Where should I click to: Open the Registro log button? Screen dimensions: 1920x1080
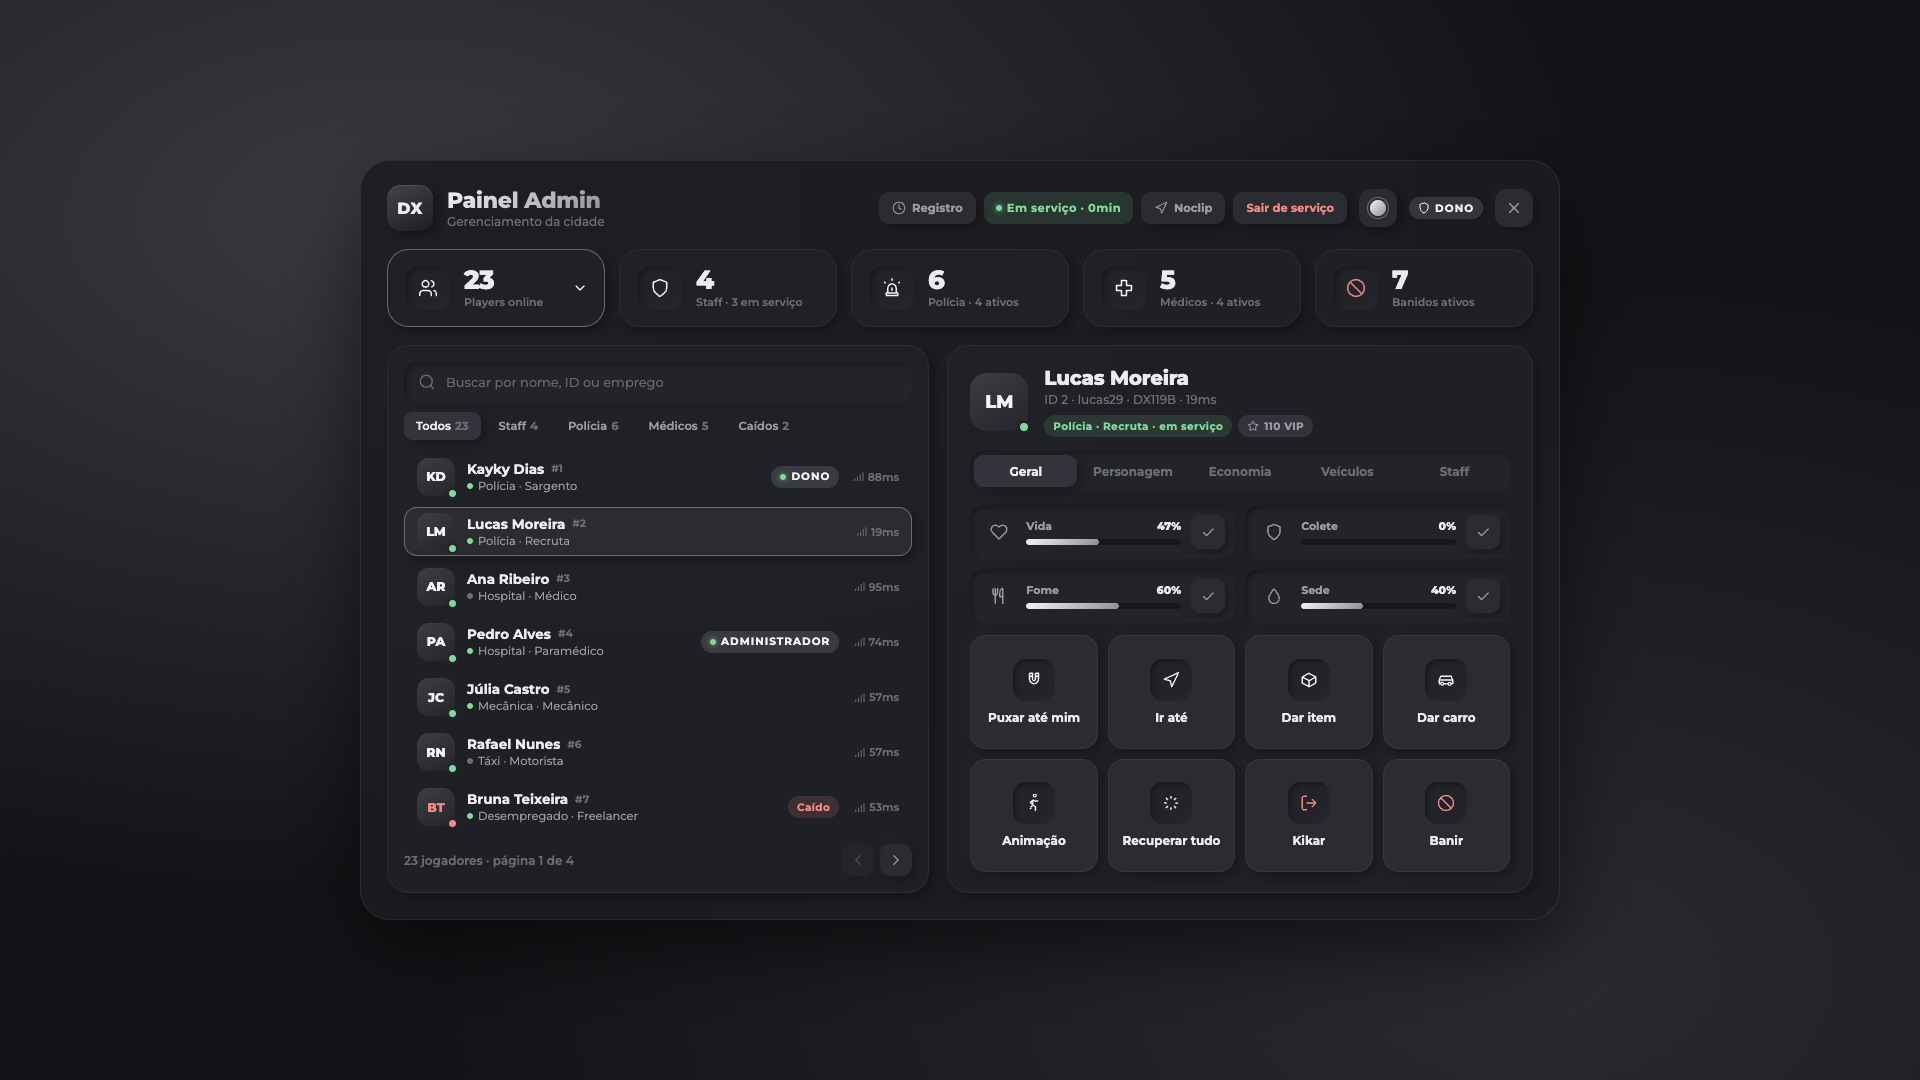(927, 208)
